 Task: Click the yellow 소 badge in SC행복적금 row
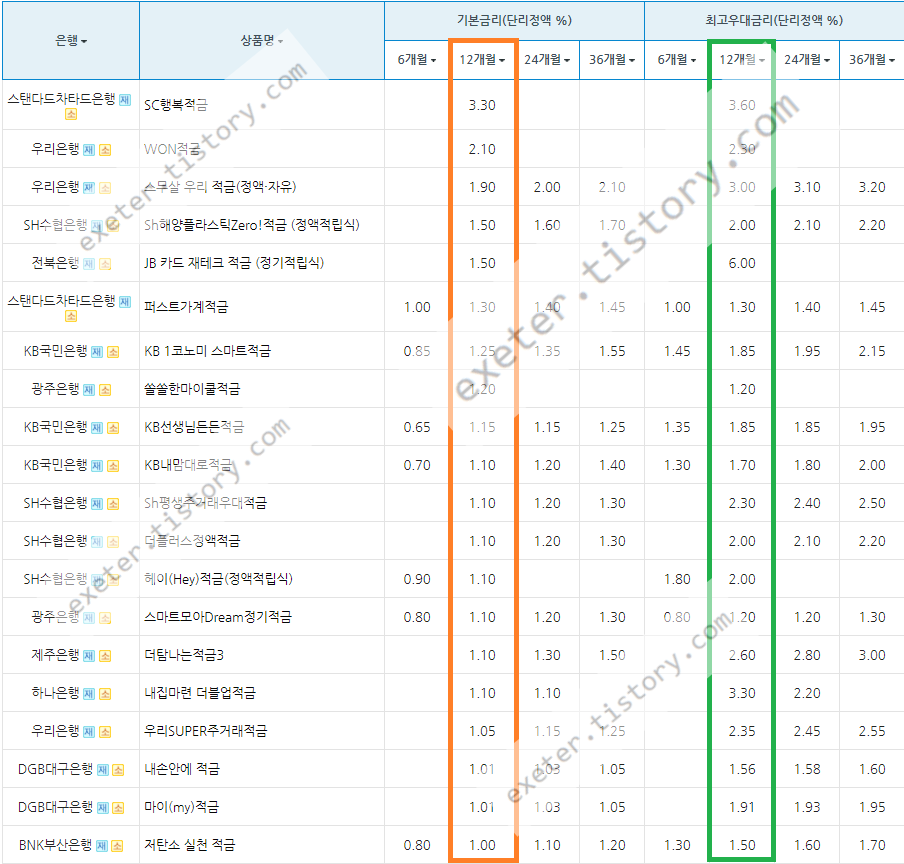(x=71, y=114)
